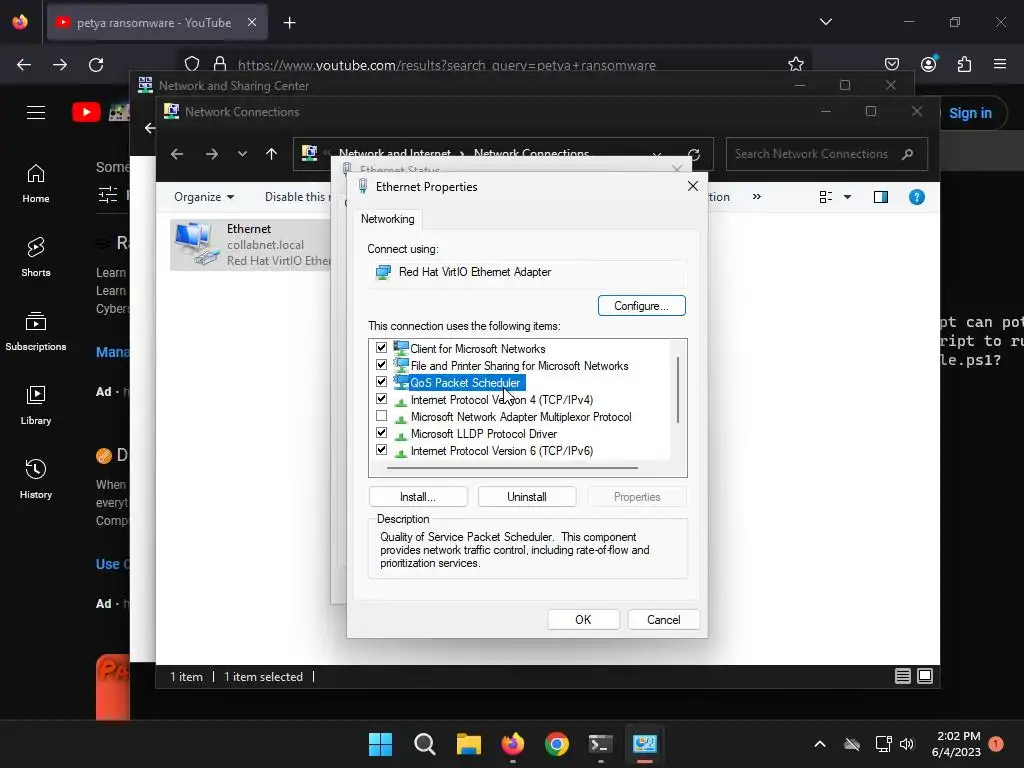
Task: Click the horizontal scrollbar in items list
Action: pos(512,468)
